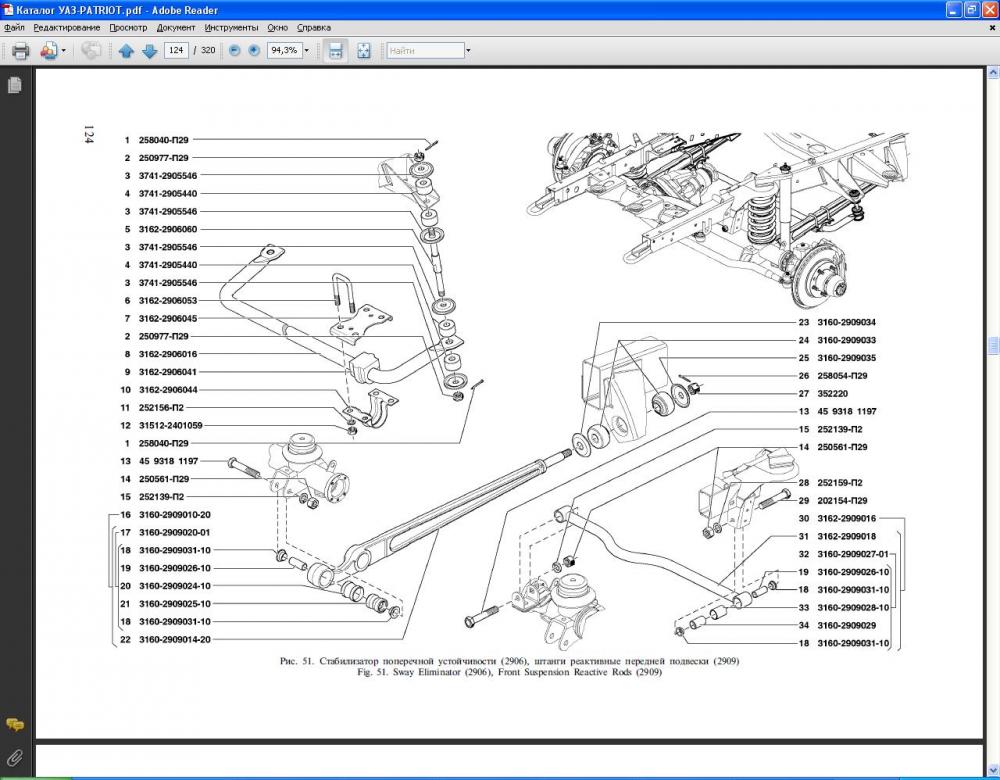This screenshot has height=780, width=1000.
Task: Click the Print icon in the toolbar
Action: pyautogui.click(x=20, y=50)
